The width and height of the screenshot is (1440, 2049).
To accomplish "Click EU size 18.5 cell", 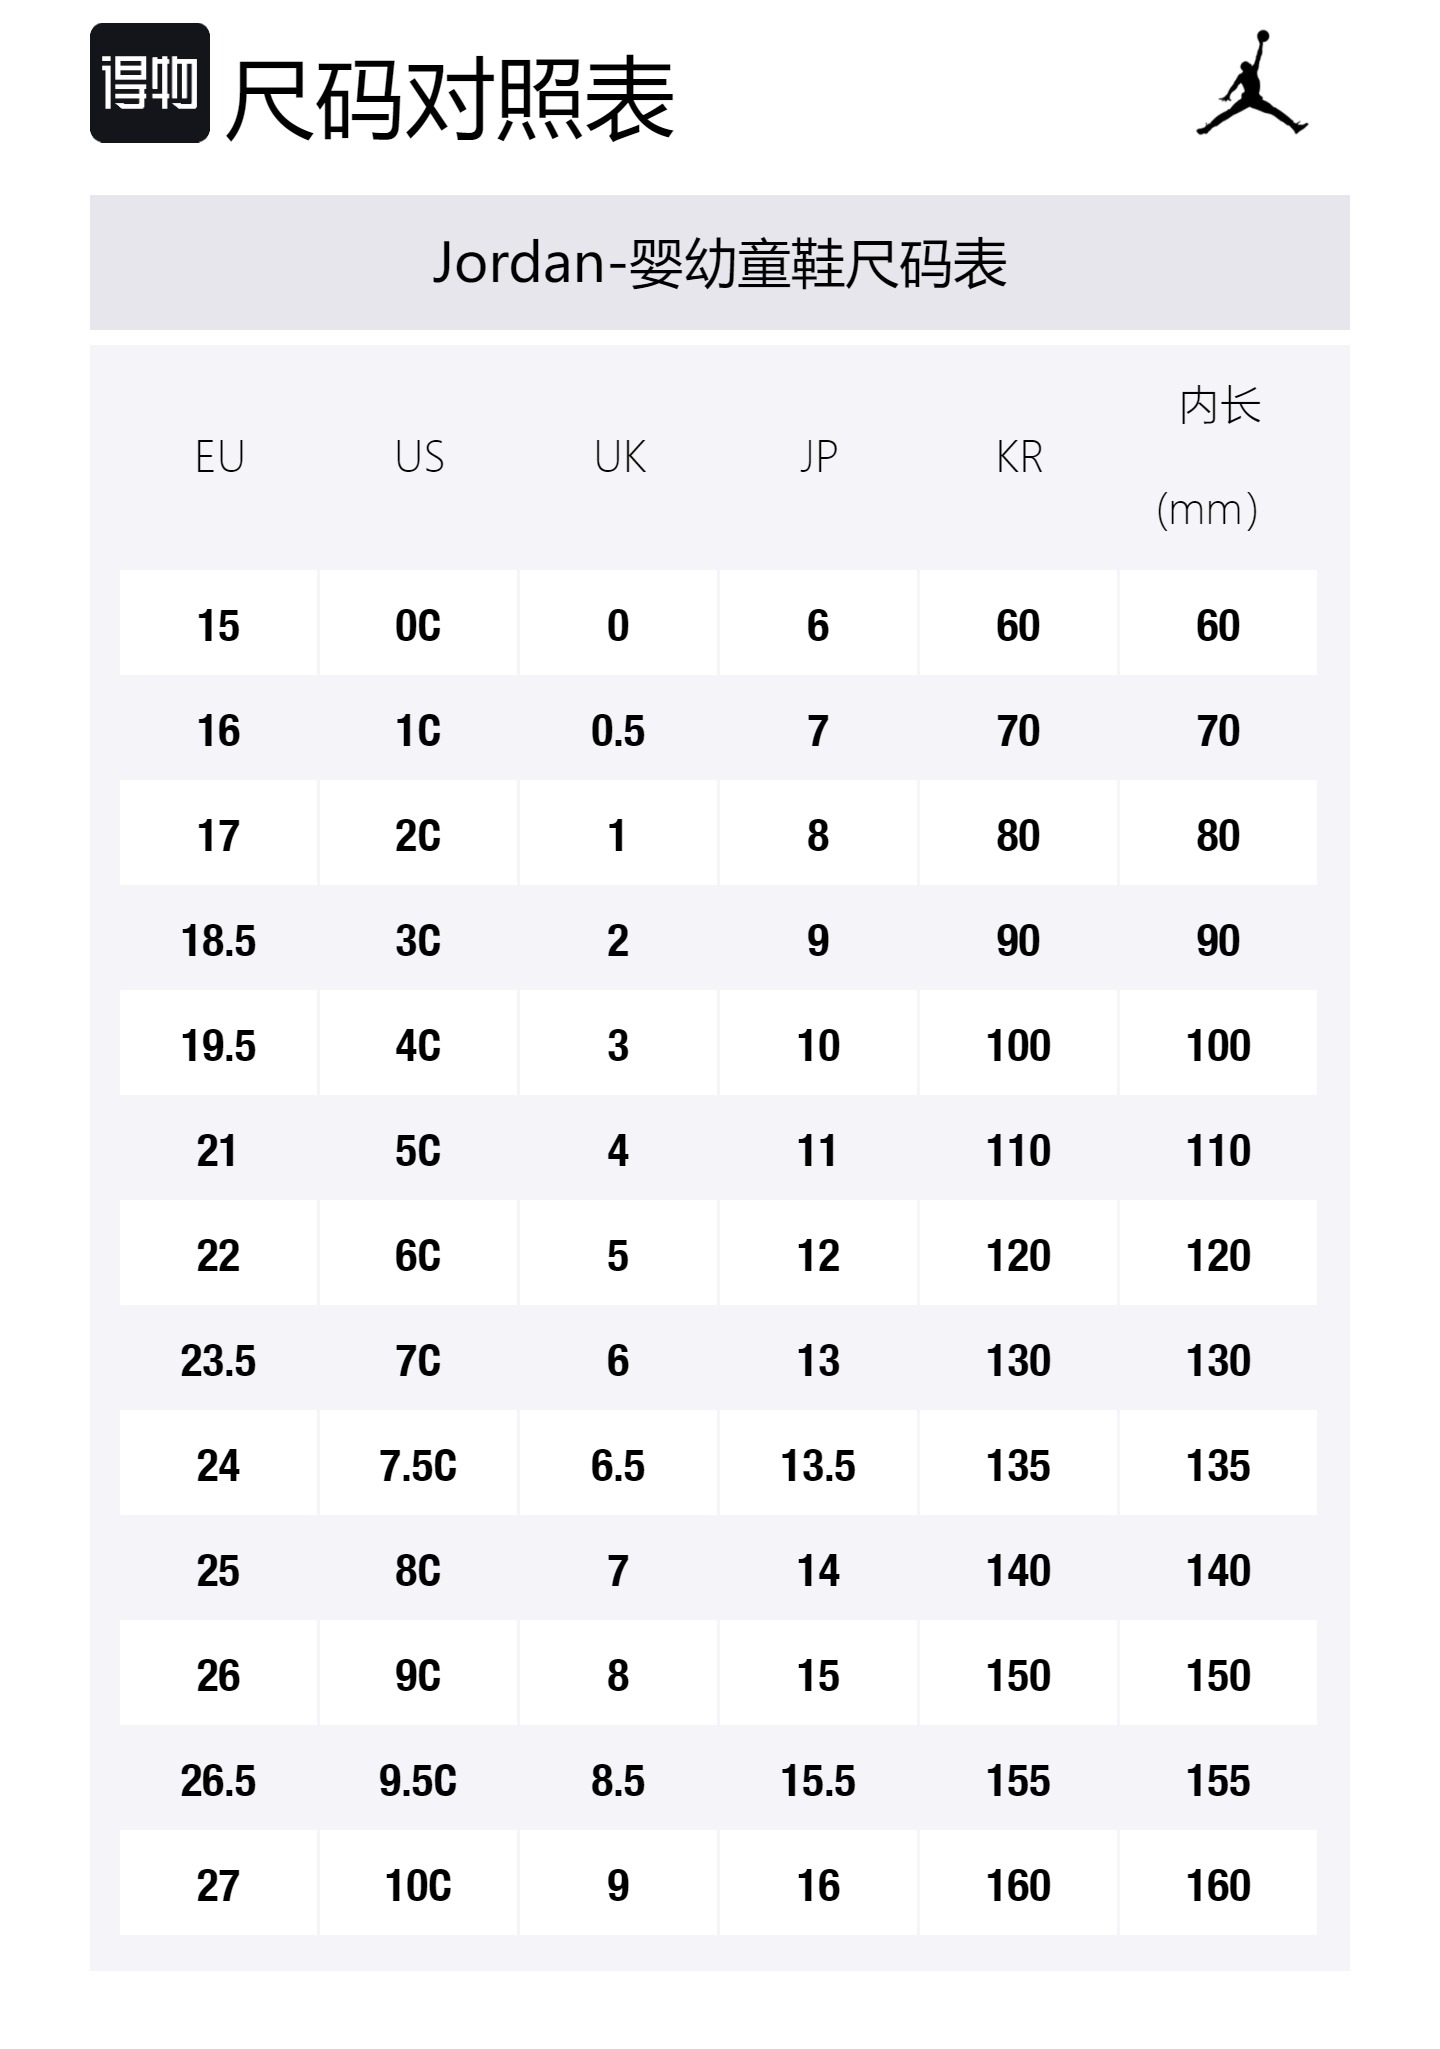I will point(218,941).
